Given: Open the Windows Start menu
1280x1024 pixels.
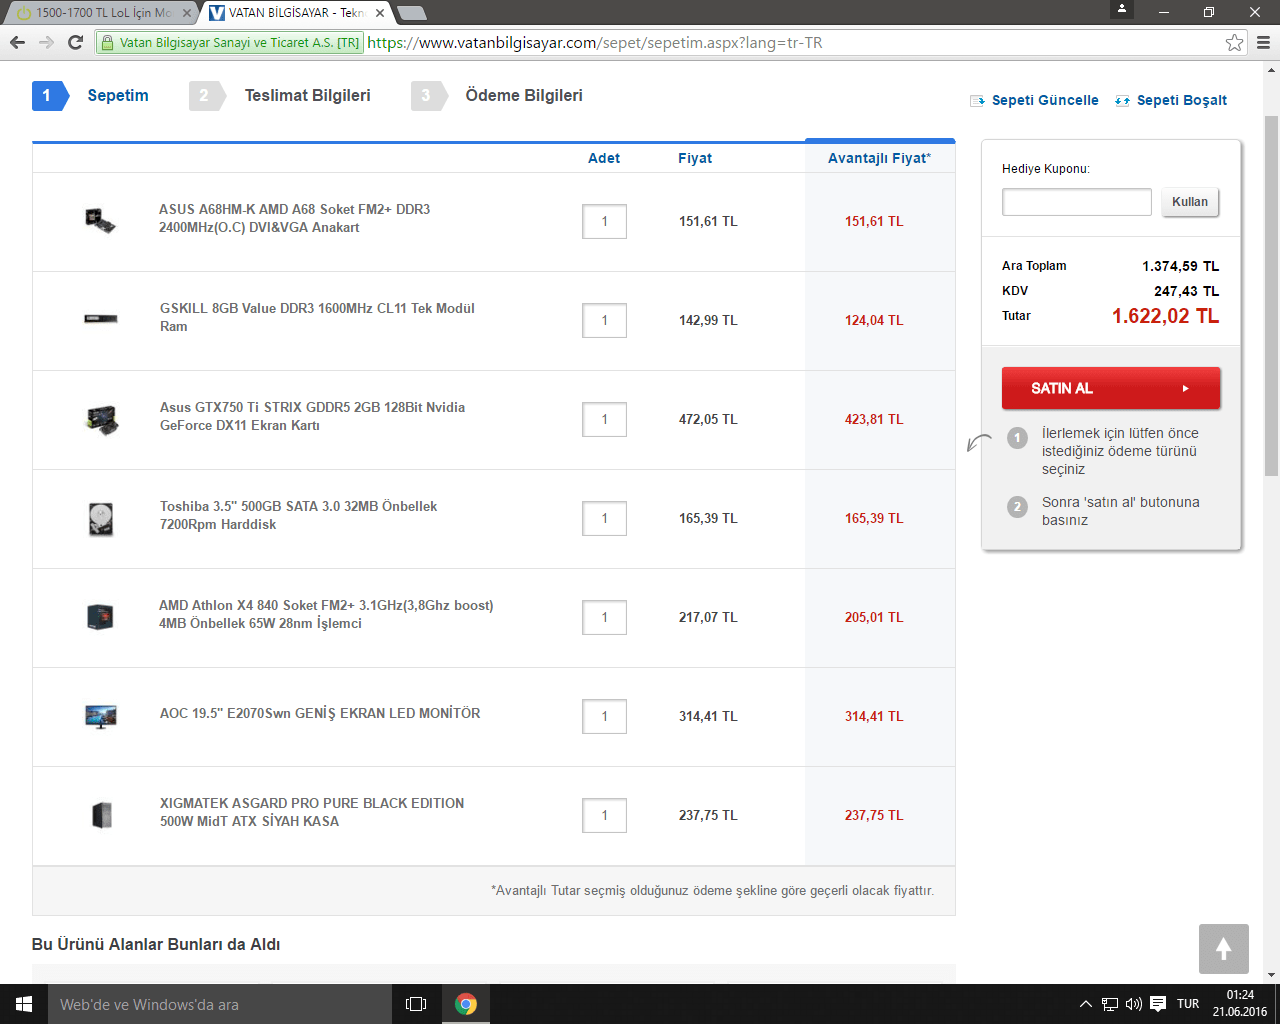Looking at the screenshot, I should [24, 1004].
